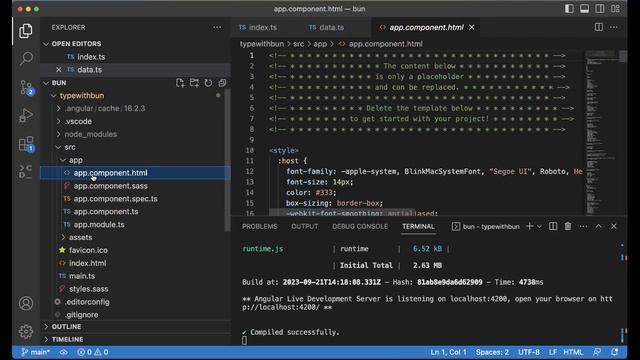Click the code minimap overview
640x360 pixels.
point(602,133)
